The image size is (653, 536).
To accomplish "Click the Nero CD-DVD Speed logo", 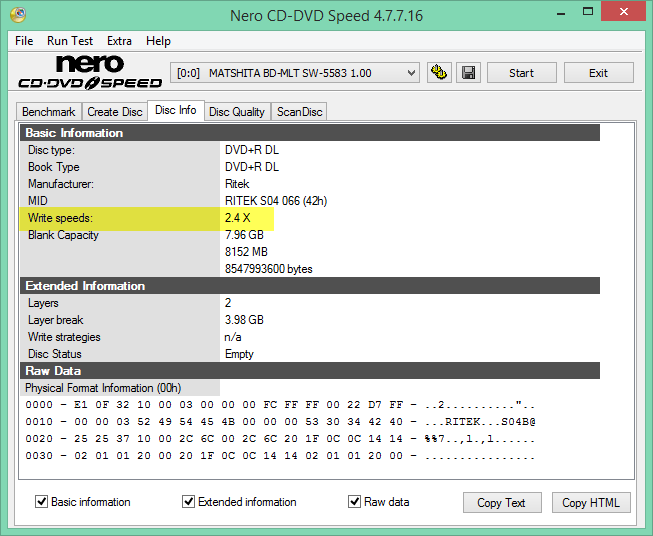I will (x=90, y=72).
